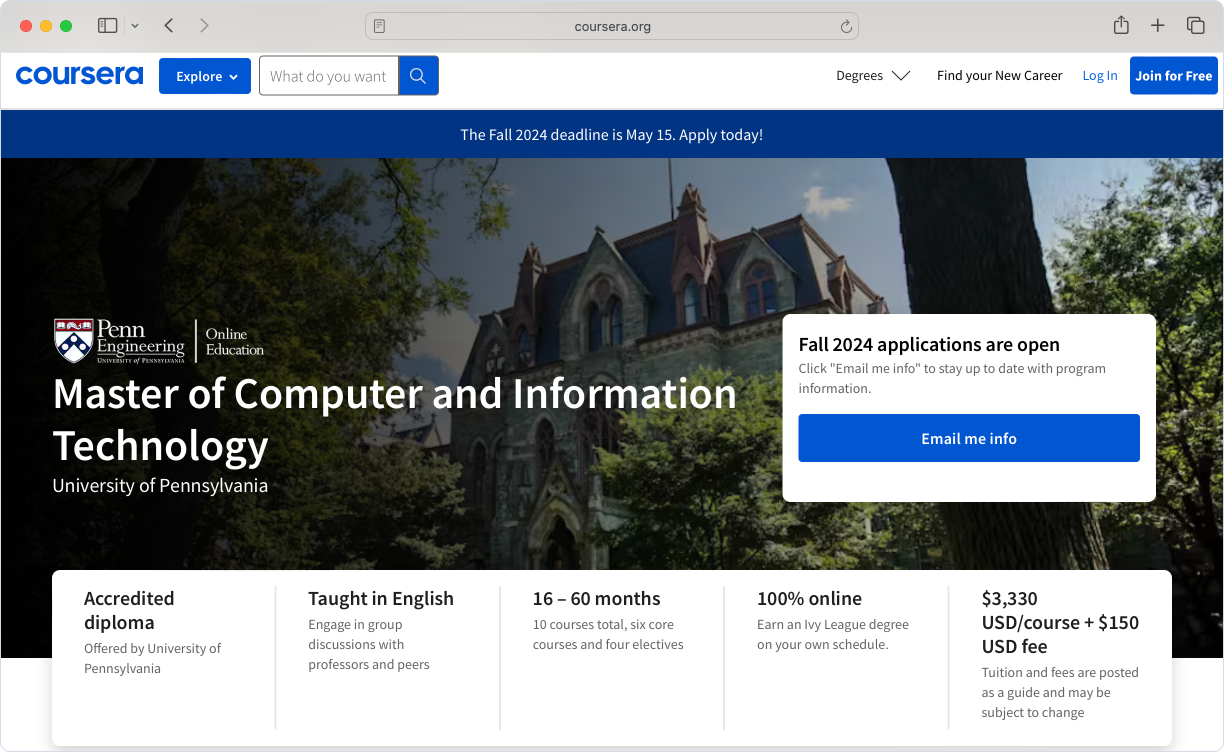Click the blue search magnifier icon
The height and width of the screenshot is (752, 1224).
(x=418, y=76)
